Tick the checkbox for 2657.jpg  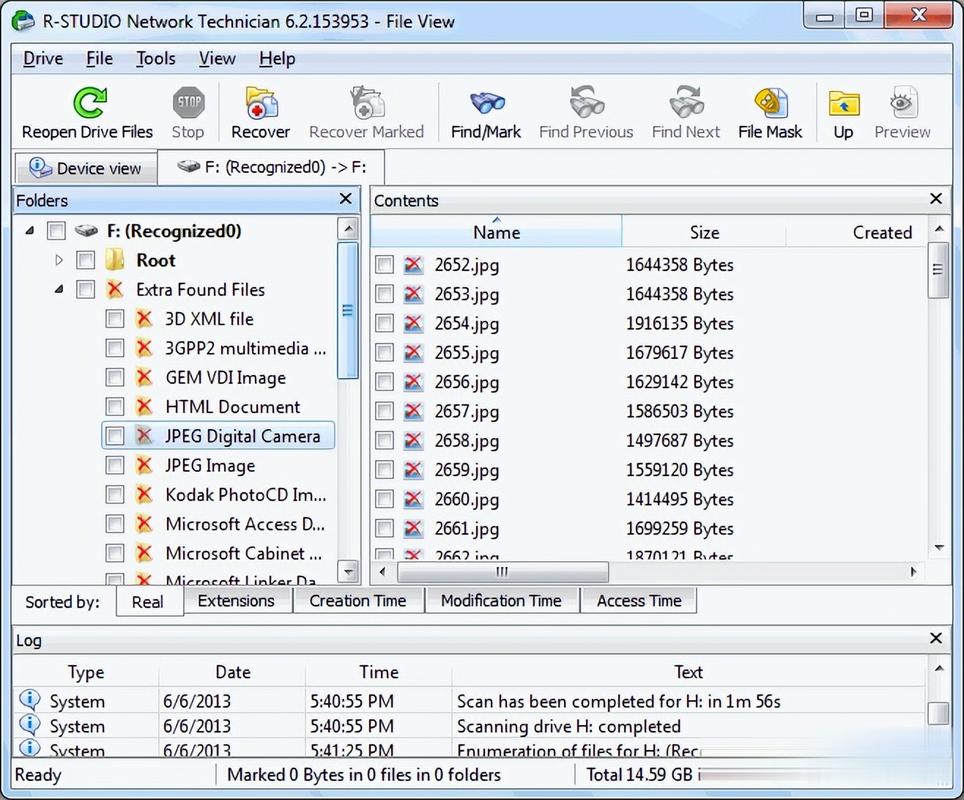[385, 411]
